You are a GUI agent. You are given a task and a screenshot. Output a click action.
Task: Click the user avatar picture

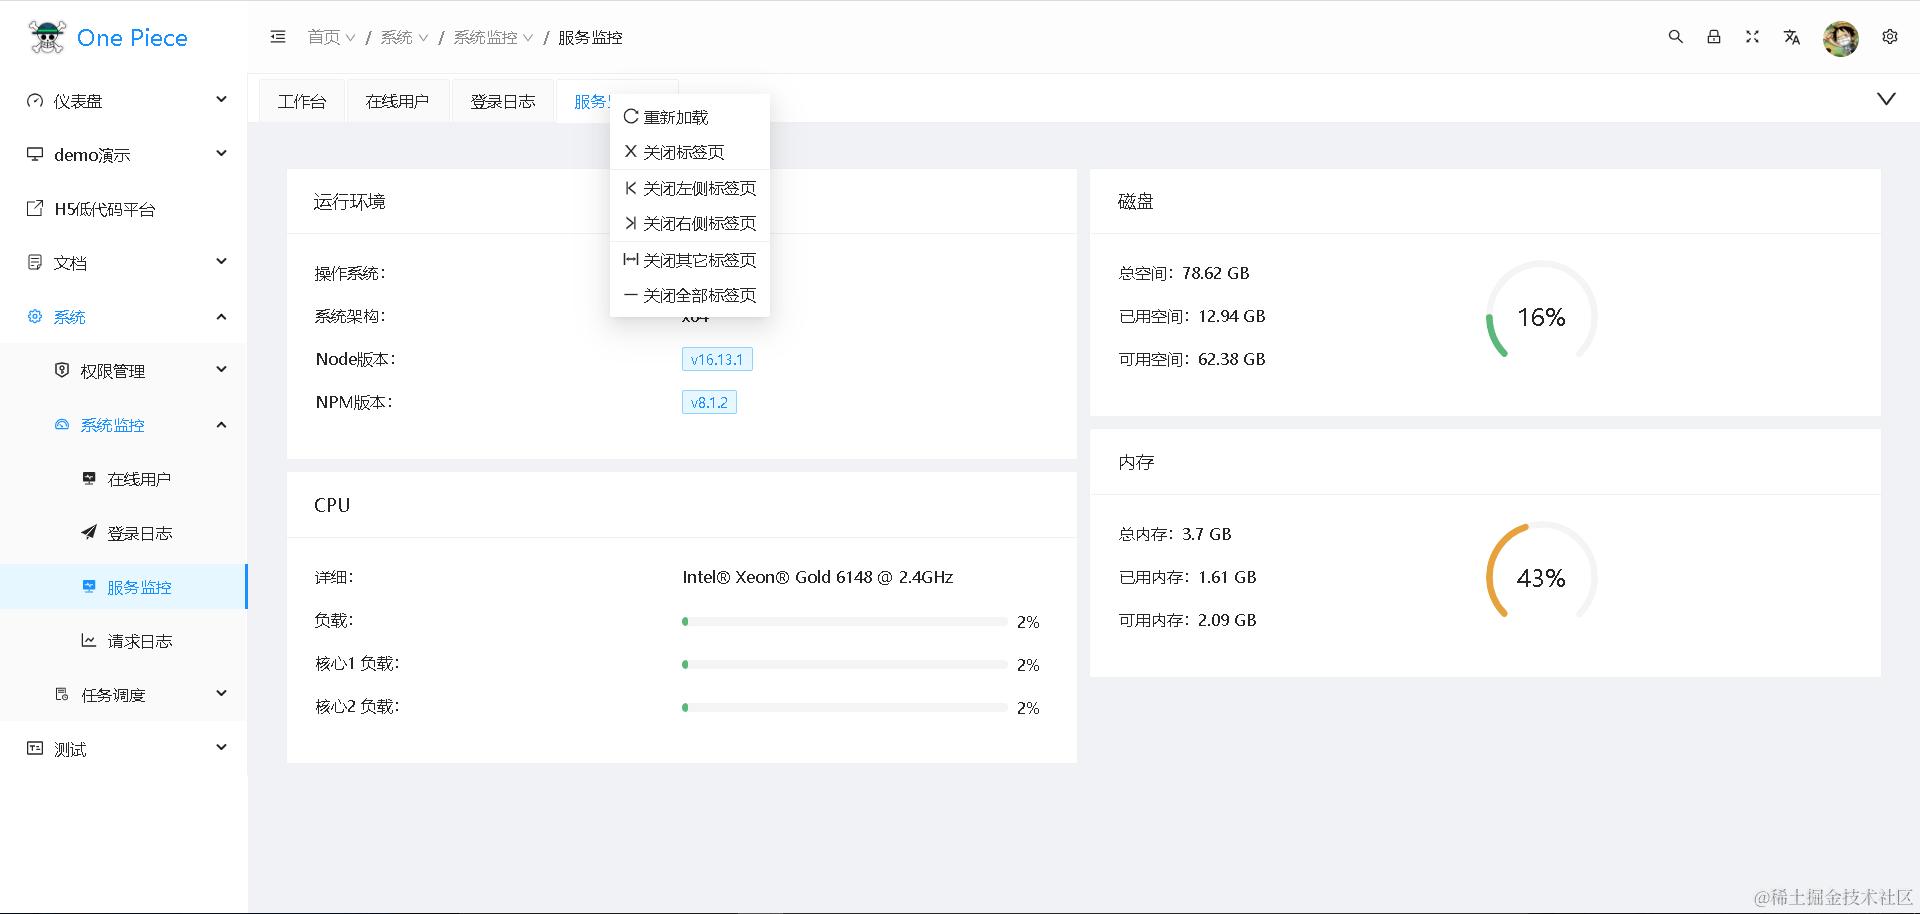(x=1841, y=38)
